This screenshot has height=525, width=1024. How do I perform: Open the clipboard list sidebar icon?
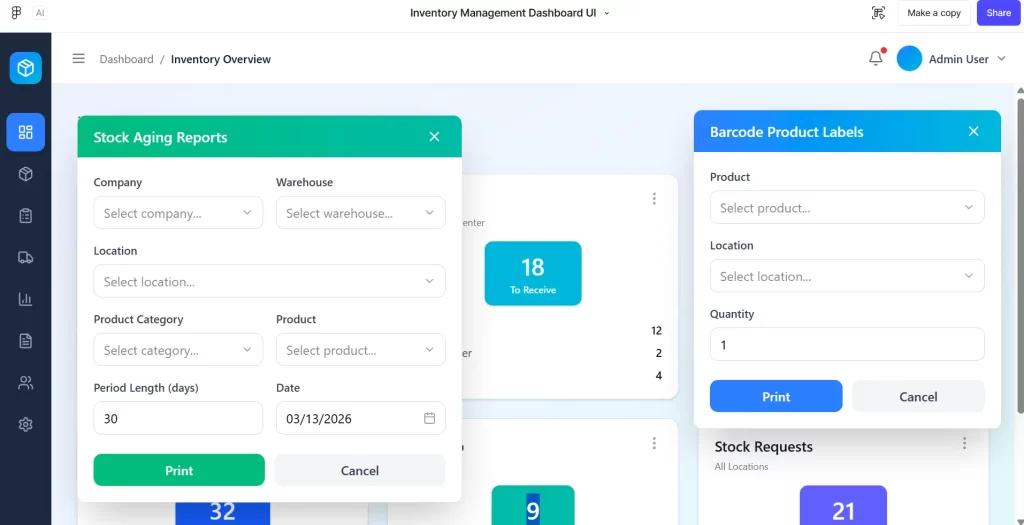click(x=25, y=215)
